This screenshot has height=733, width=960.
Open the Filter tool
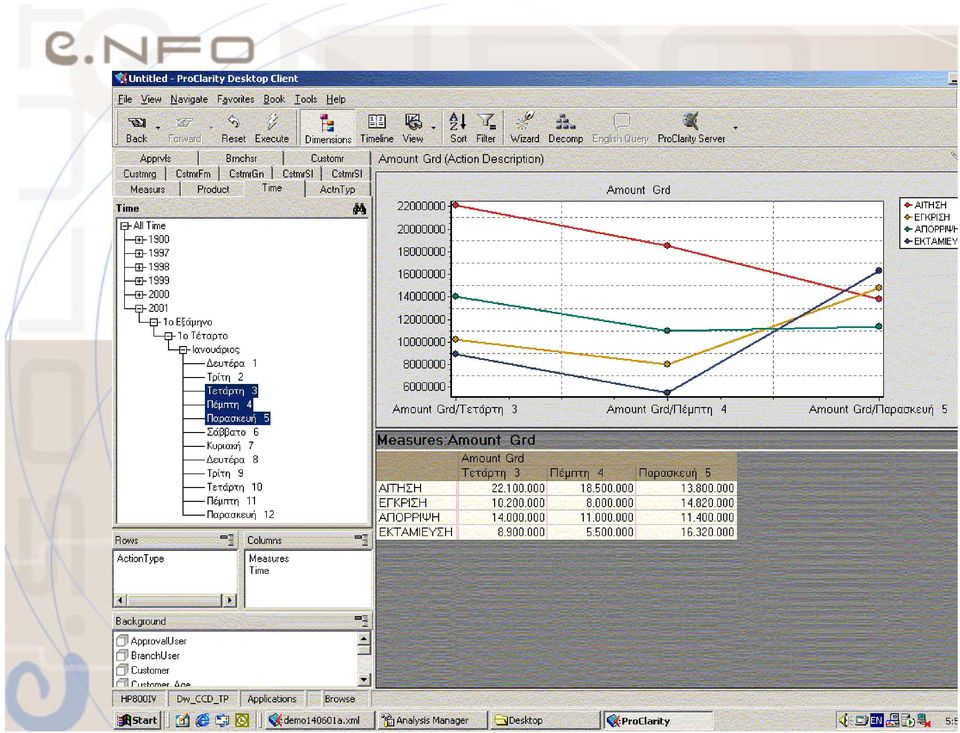(x=486, y=128)
